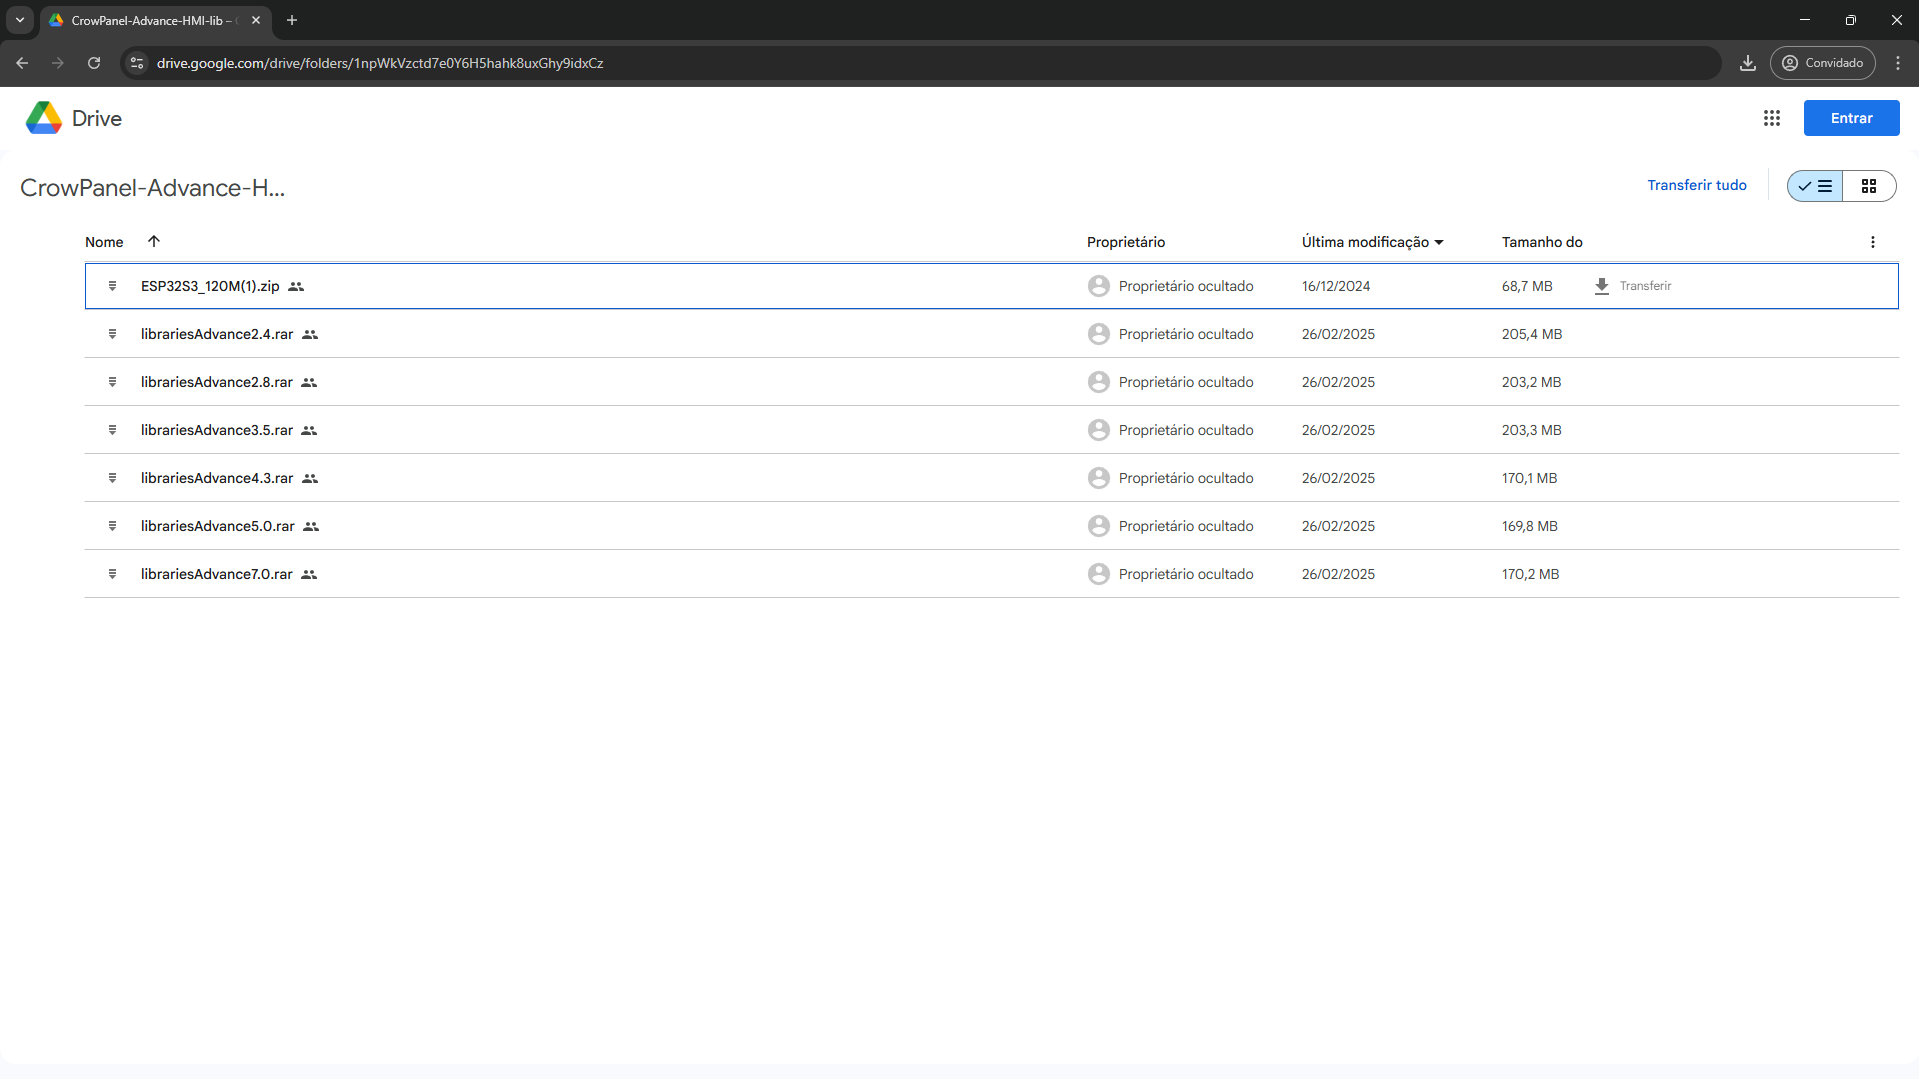Click the 169,8 MB size value
This screenshot has width=1919, height=1079.
(x=1529, y=526)
